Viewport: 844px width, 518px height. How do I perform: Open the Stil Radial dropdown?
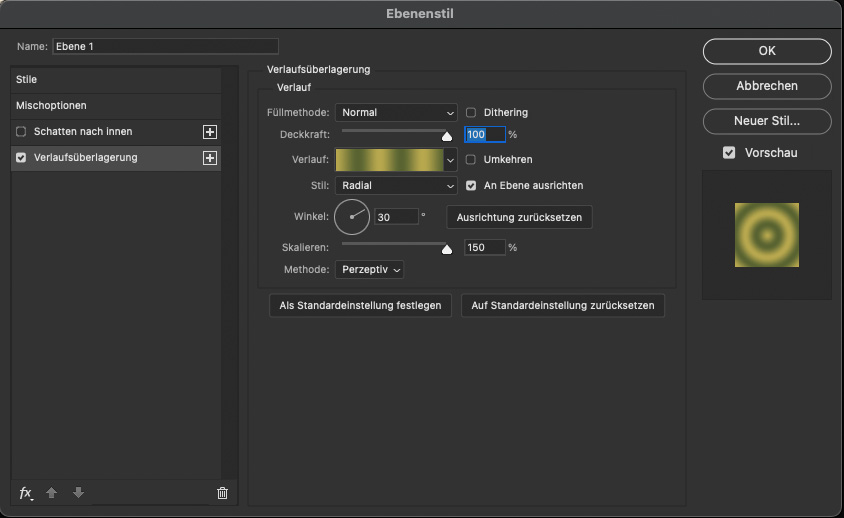396,186
